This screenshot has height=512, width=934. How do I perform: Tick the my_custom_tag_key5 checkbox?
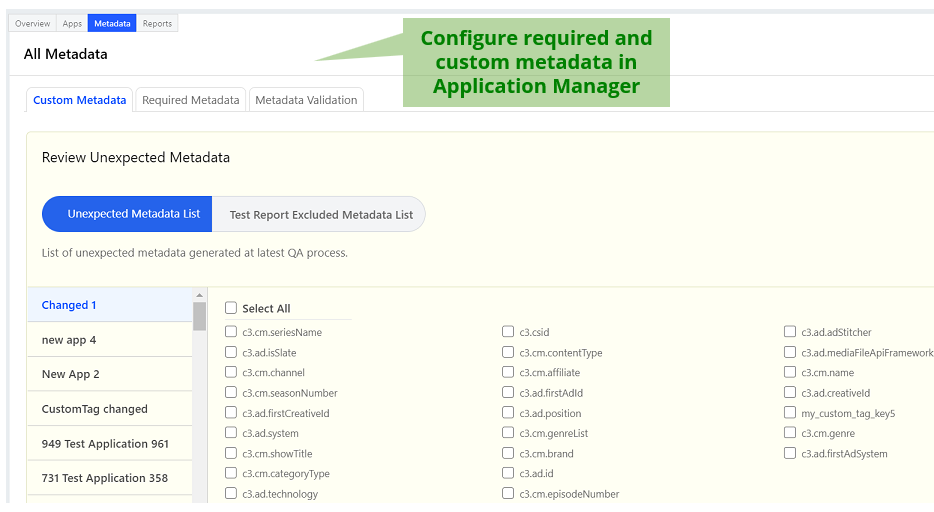tap(791, 413)
